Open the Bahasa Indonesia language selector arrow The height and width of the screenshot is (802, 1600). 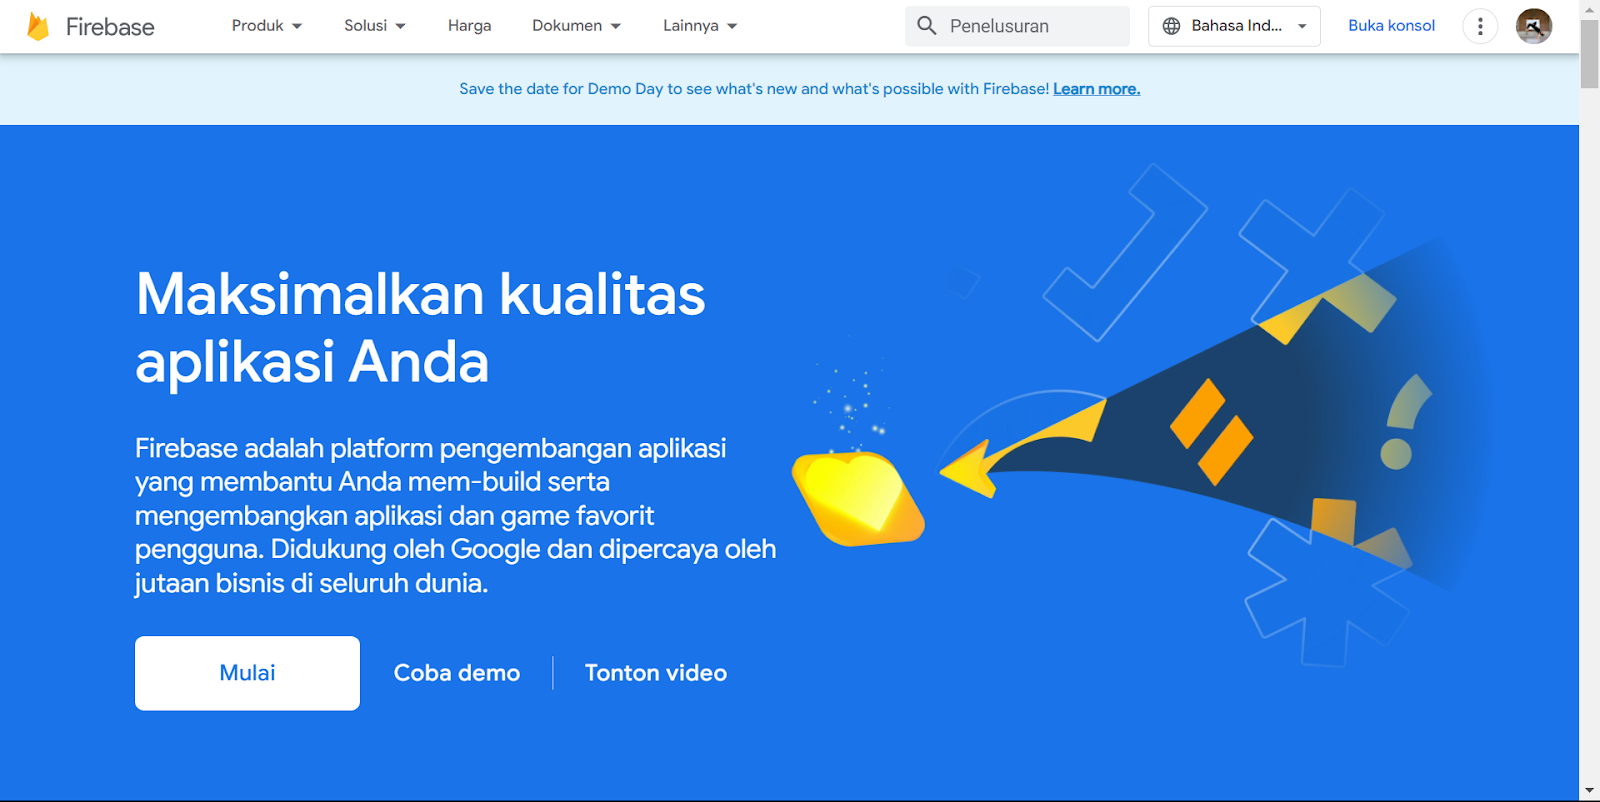point(1302,26)
